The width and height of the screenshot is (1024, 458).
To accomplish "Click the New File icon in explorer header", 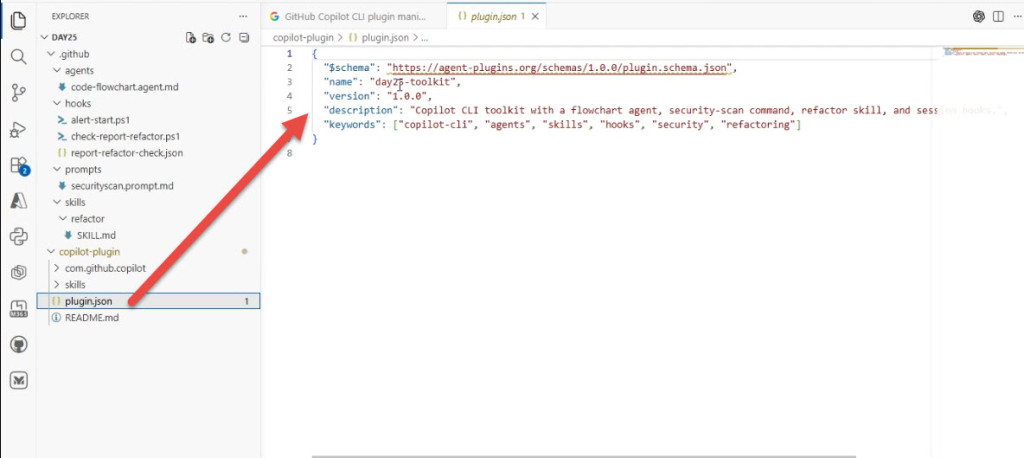I will [x=191, y=37].
